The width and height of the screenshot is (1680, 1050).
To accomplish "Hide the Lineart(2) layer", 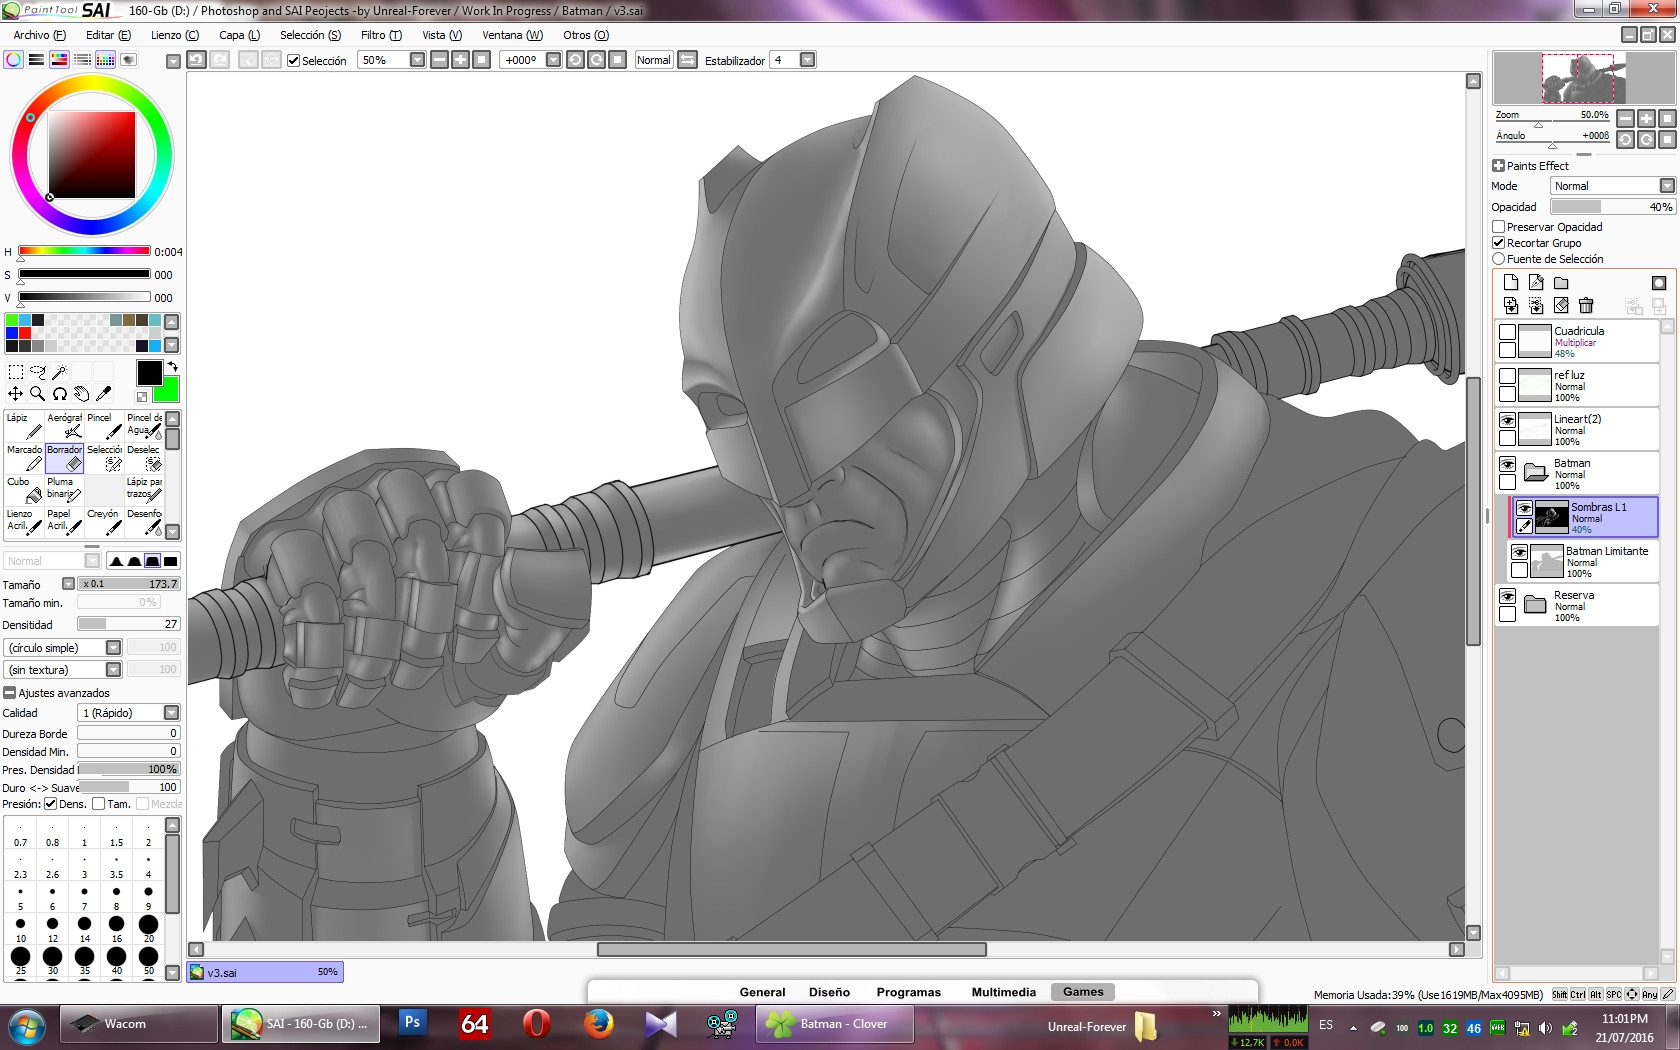I will click(1507, 421).
